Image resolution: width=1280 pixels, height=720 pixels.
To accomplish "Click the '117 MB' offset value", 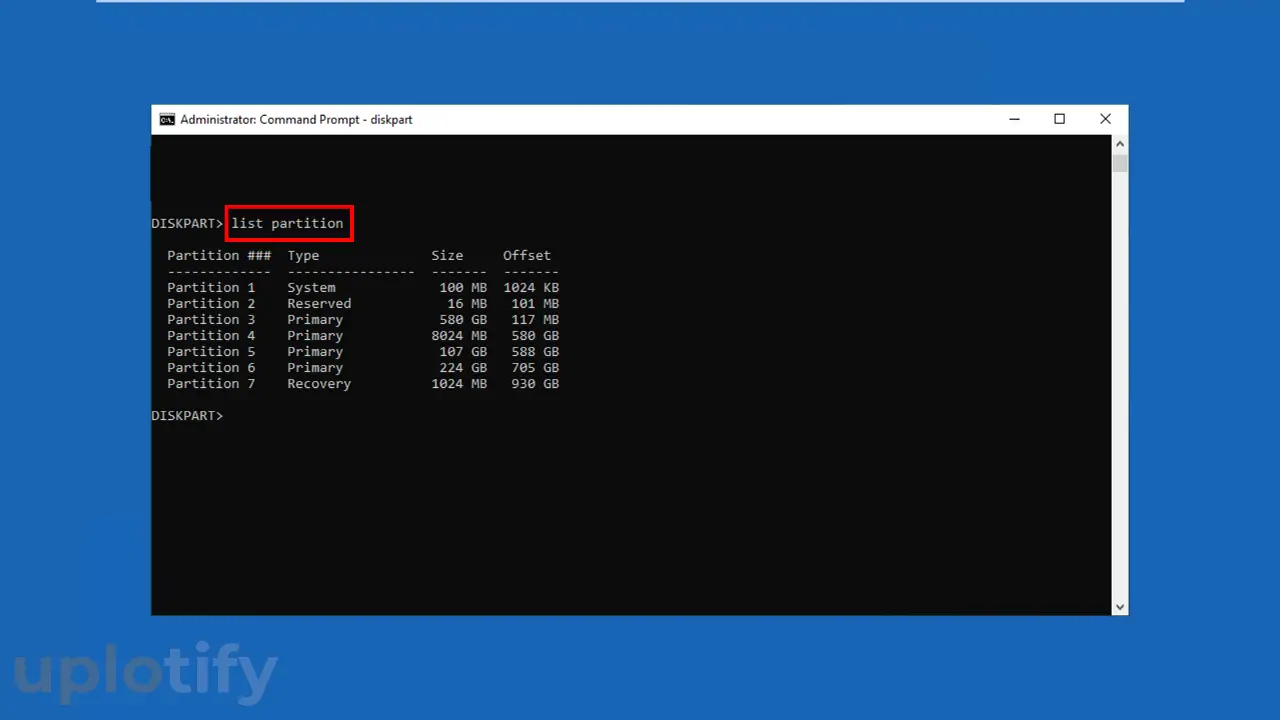I will pyautogui.click(x=535, y=319).
